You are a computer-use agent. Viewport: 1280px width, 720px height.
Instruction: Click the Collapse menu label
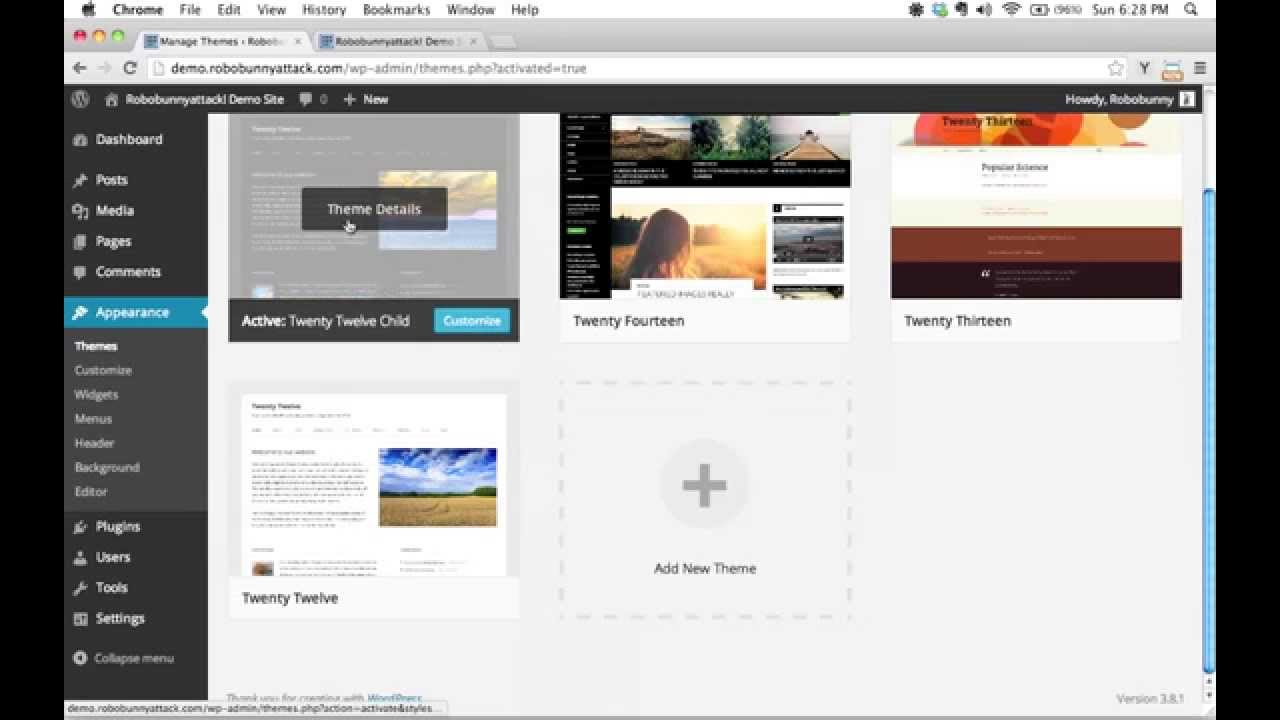pyautogui.click(x=134, y=658)
